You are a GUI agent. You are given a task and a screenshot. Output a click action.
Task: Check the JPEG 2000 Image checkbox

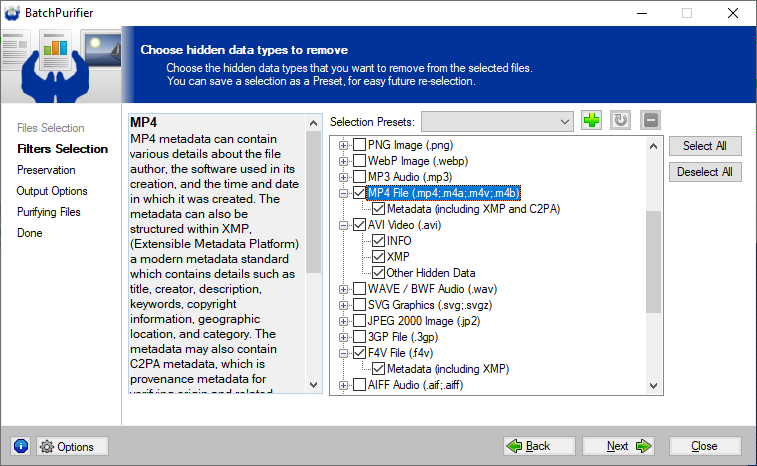(359, 321)
